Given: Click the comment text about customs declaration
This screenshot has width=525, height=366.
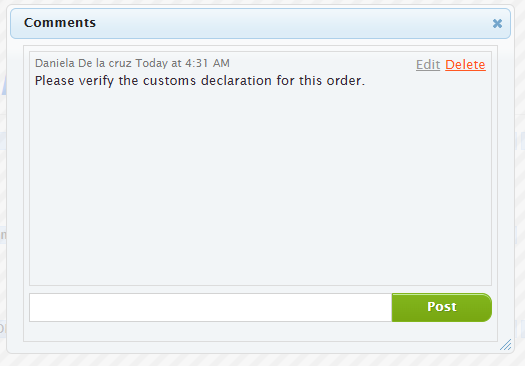Looking at the screenshot, I should [200, 81].
